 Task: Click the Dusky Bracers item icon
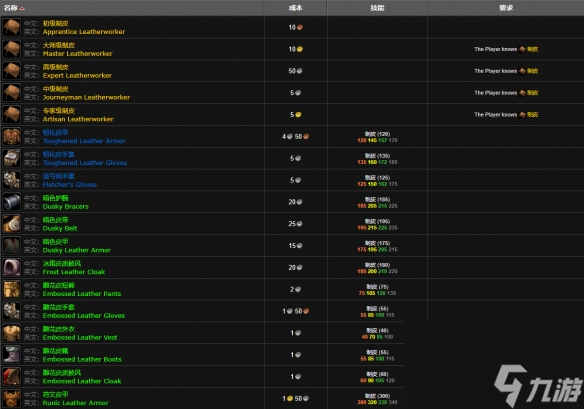tap(12, 202)
